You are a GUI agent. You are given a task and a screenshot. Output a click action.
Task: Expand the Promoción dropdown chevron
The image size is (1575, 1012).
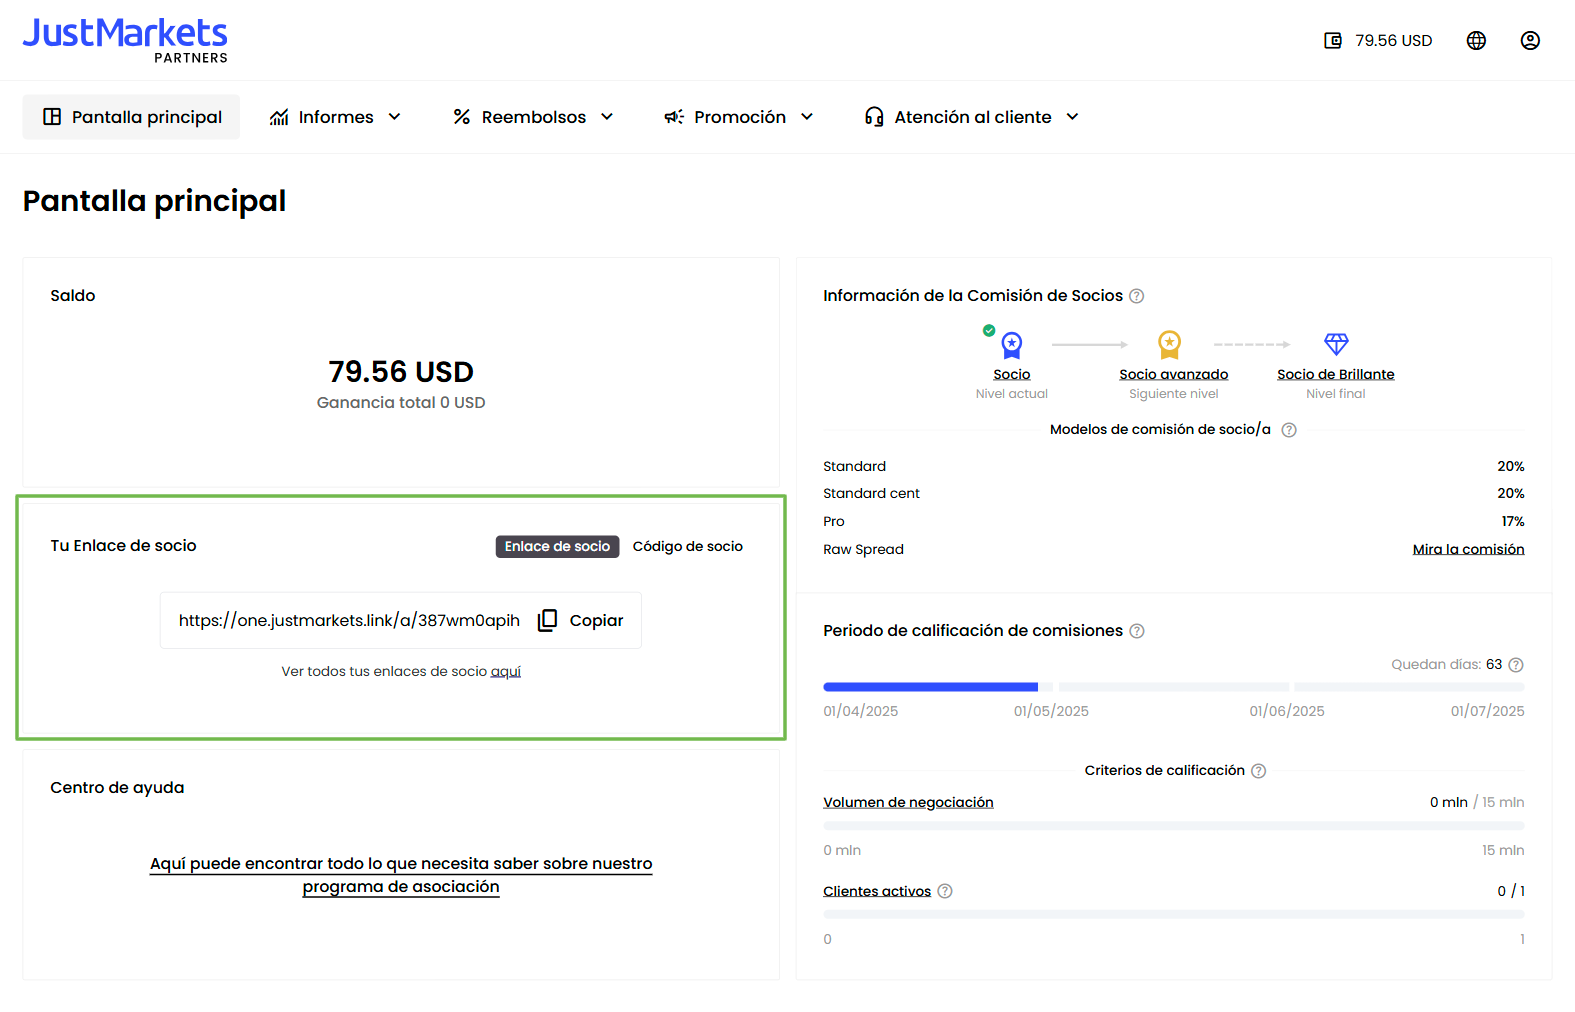pyautogui.click(x=807, y=117)
